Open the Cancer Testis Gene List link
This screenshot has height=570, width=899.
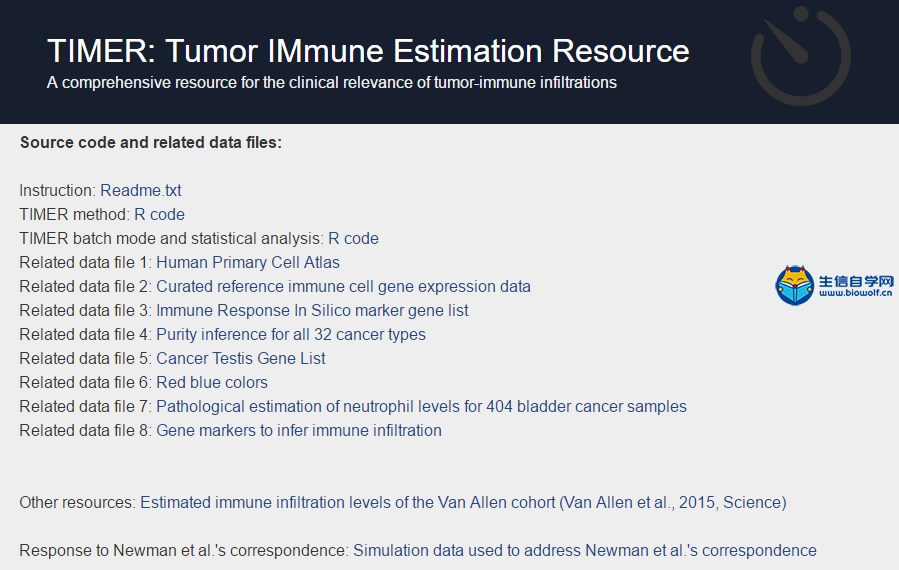tap(241, 358)
